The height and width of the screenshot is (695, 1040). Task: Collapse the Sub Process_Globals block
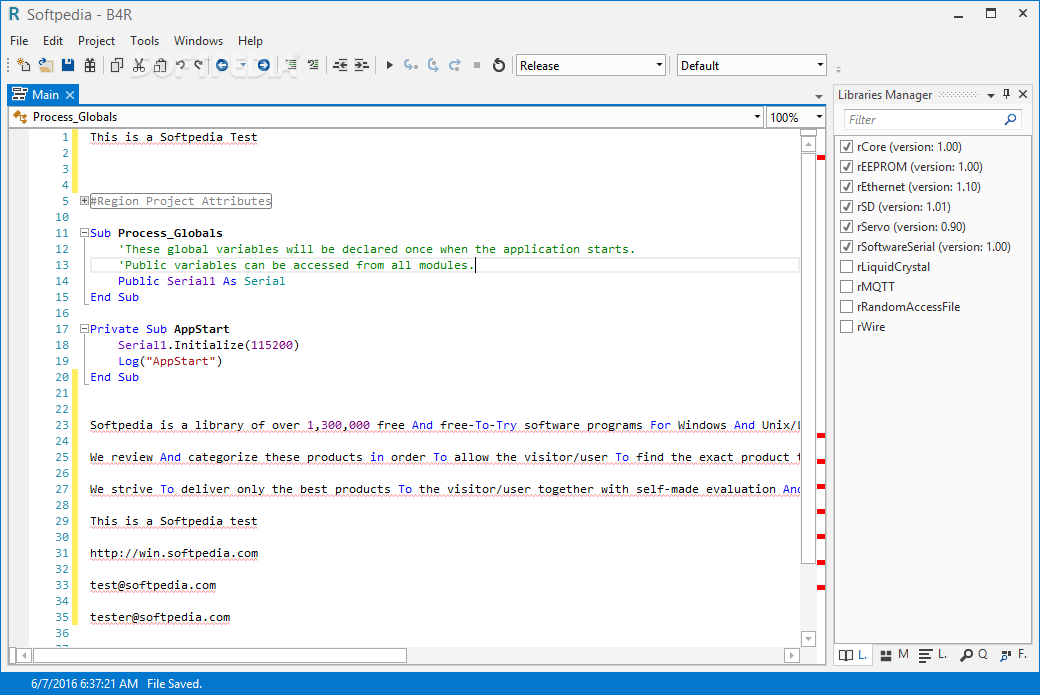tap(84, 233)
